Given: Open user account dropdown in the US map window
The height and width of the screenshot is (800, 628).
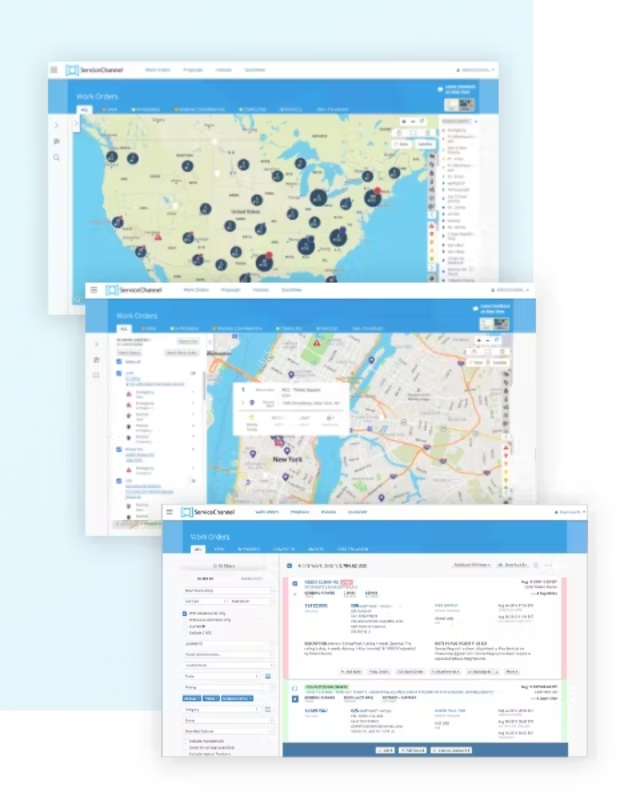Looking at the screenshot, I should 475,70.
